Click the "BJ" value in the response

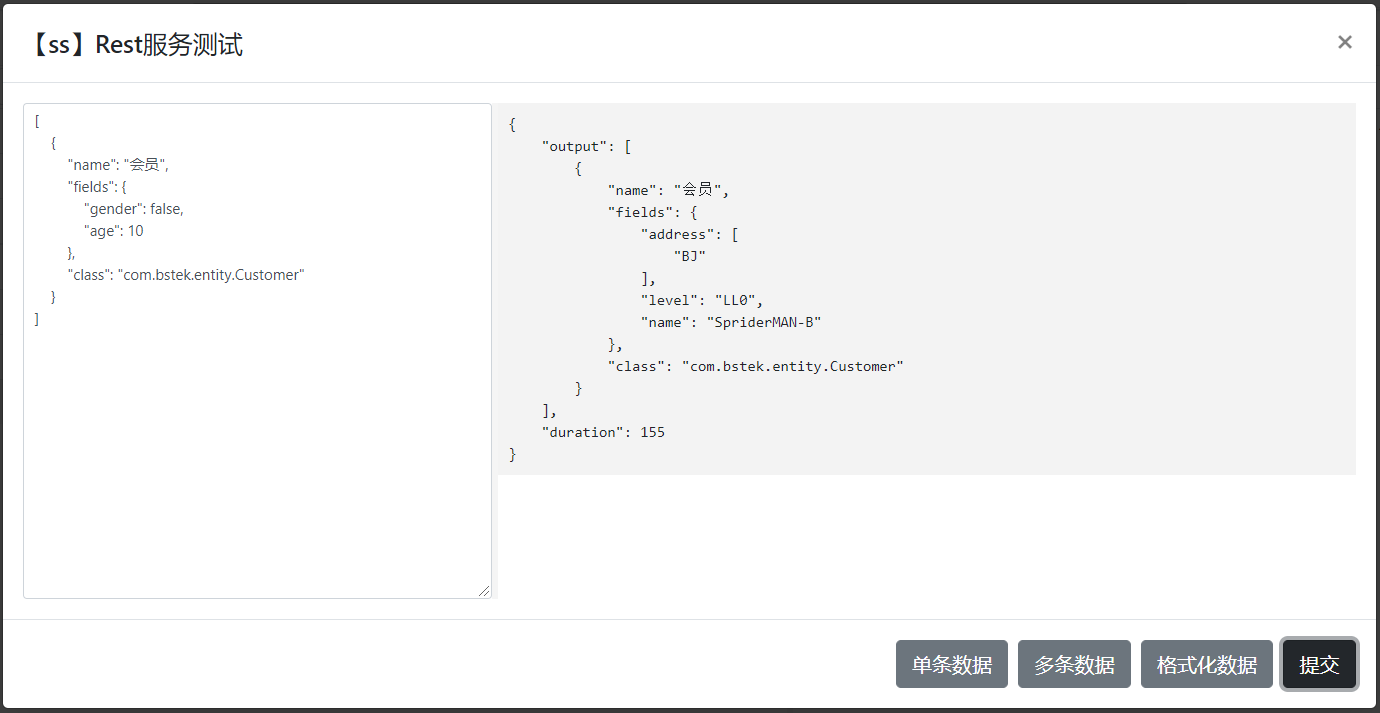point(690,256)
